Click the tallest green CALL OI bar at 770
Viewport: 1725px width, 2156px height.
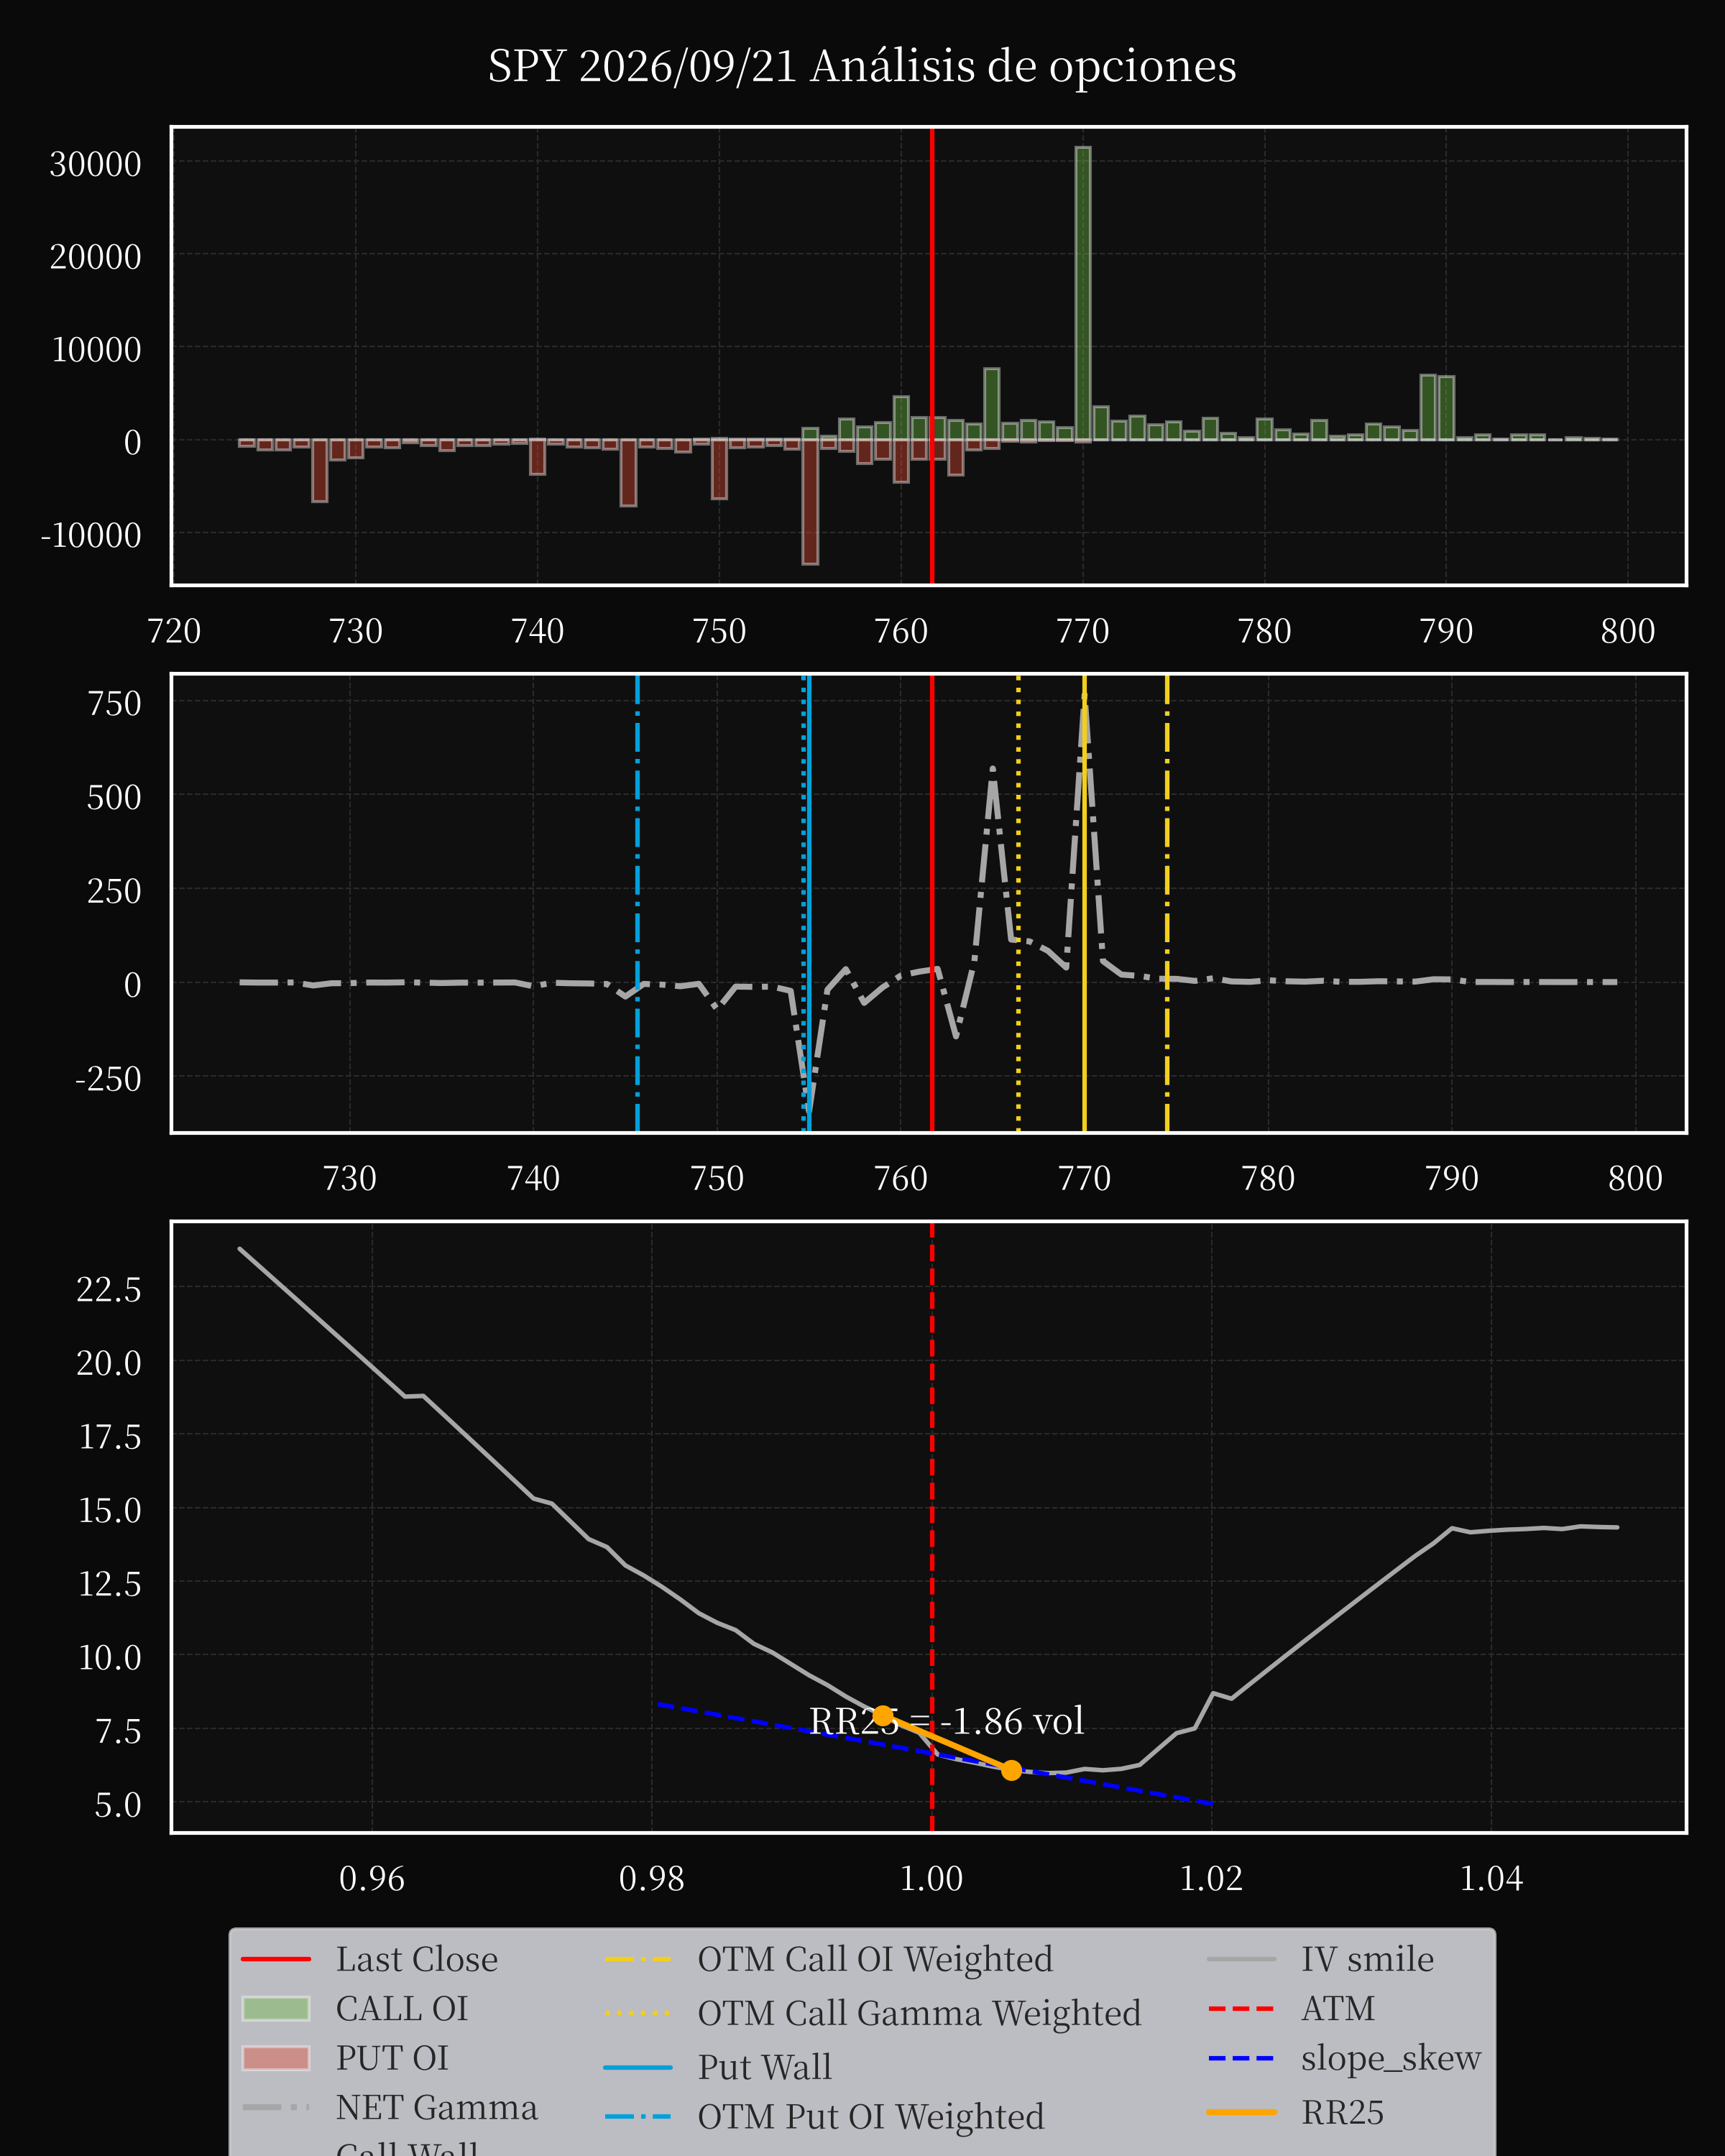[1083, 294]
